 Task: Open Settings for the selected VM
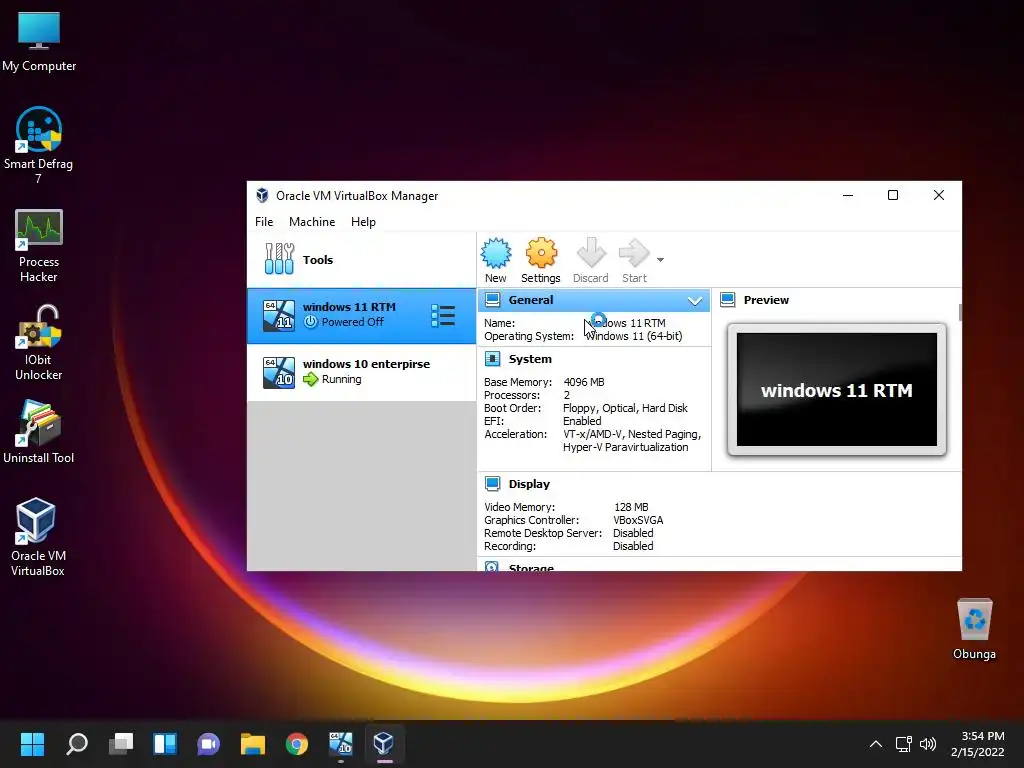coord(541,260)
